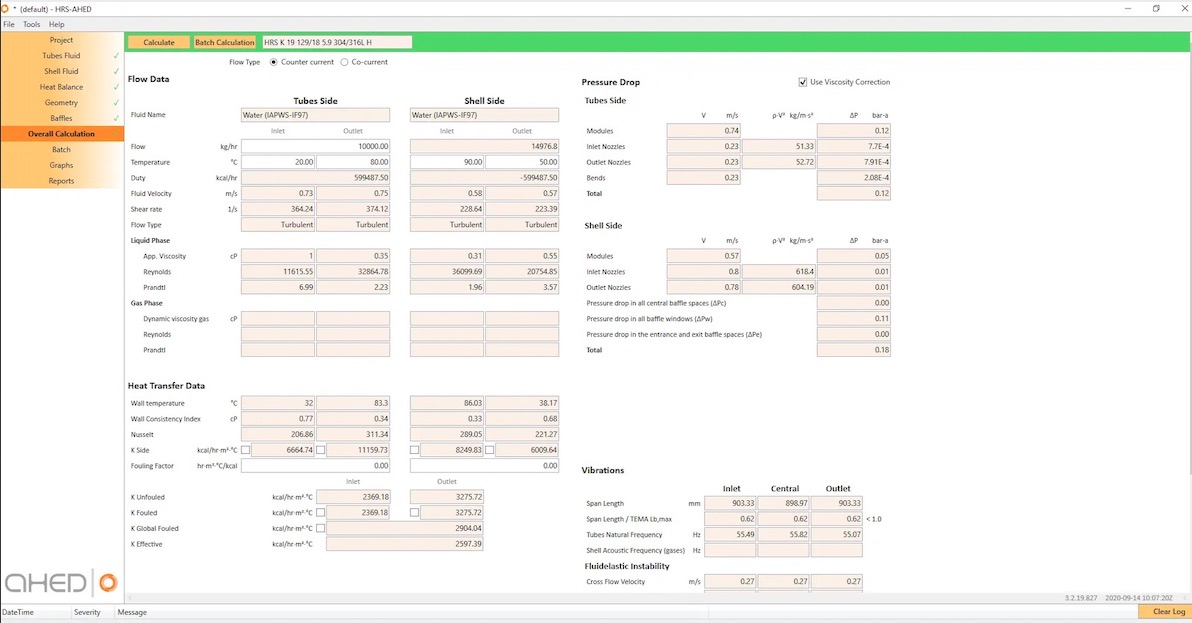Viewport: 1192px width, 623px height.
Task: Toggle checkbox beside K Side 6009.64
Action: coord(490,450)
